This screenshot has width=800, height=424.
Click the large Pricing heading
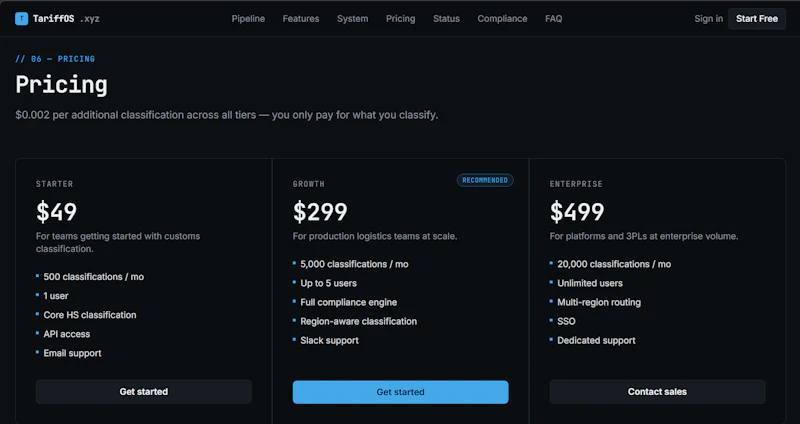point(62,85)
